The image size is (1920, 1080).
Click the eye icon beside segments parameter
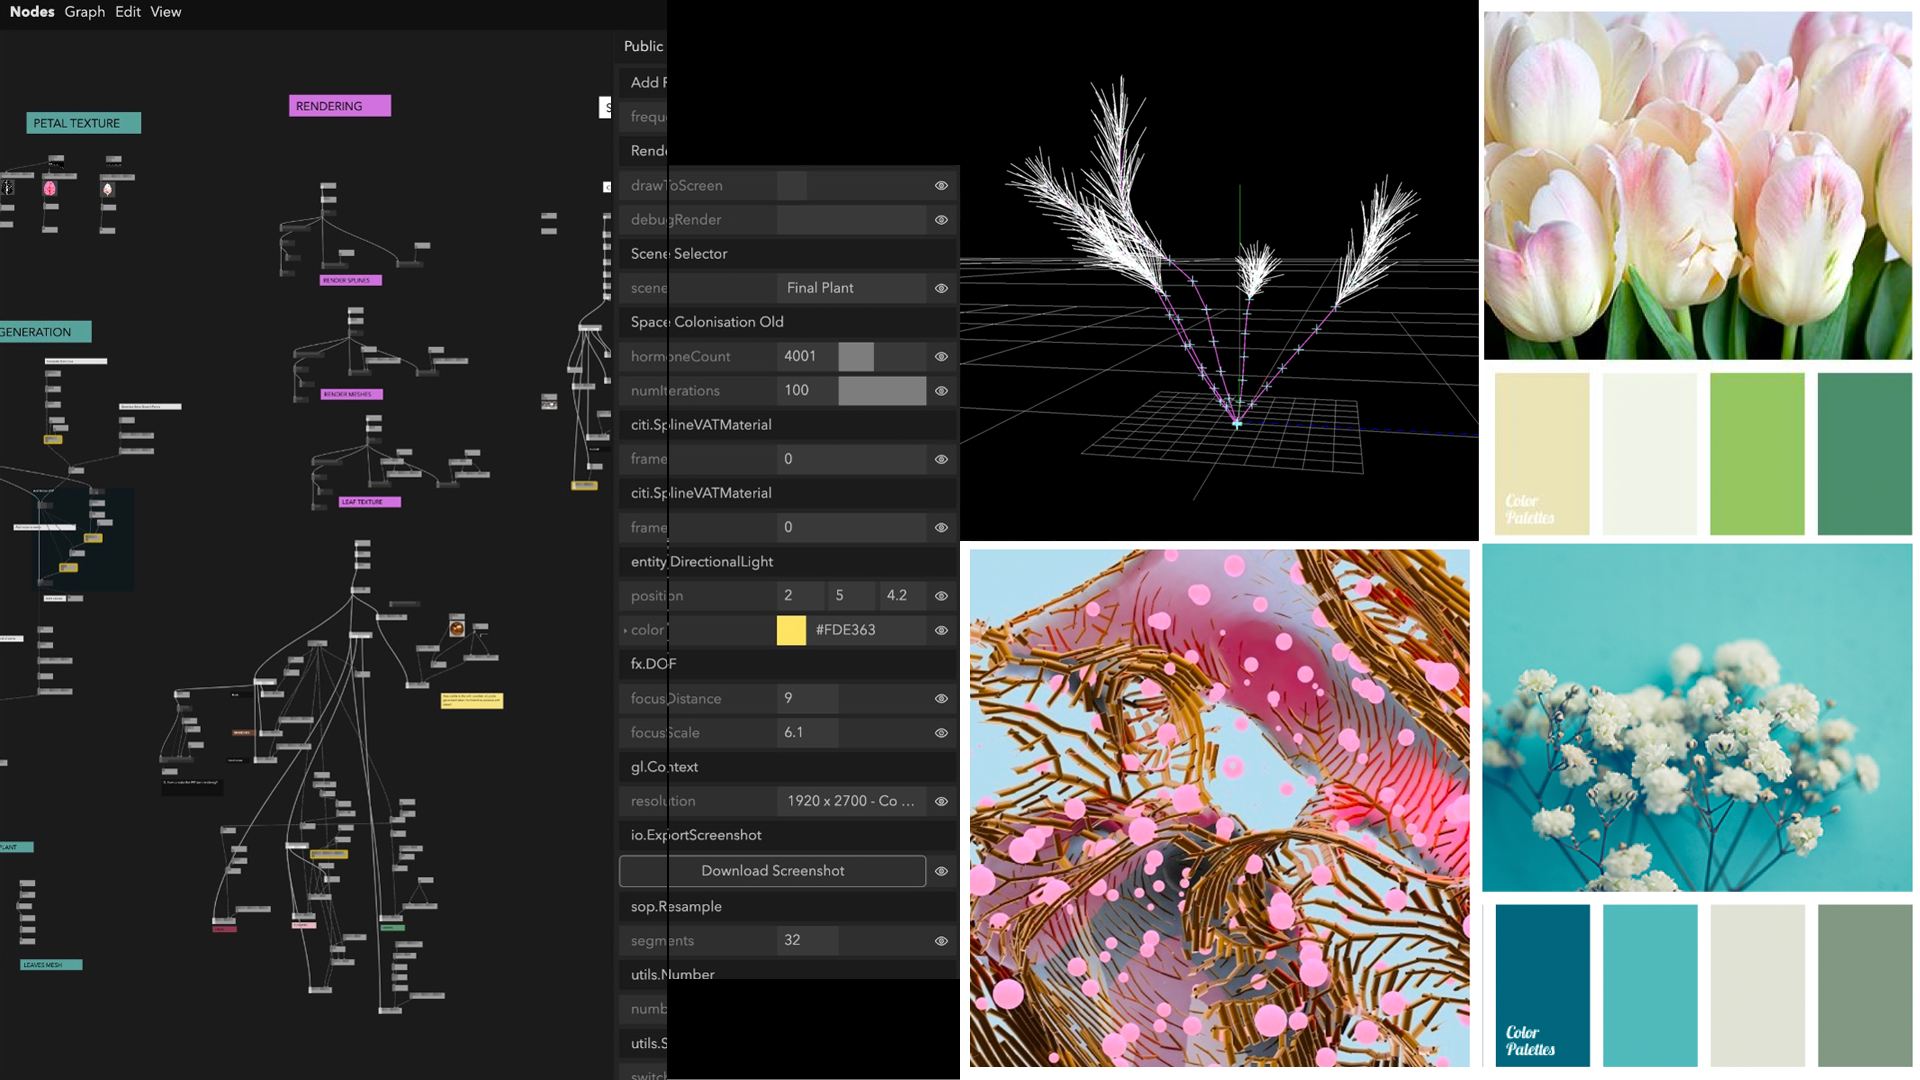941,941
